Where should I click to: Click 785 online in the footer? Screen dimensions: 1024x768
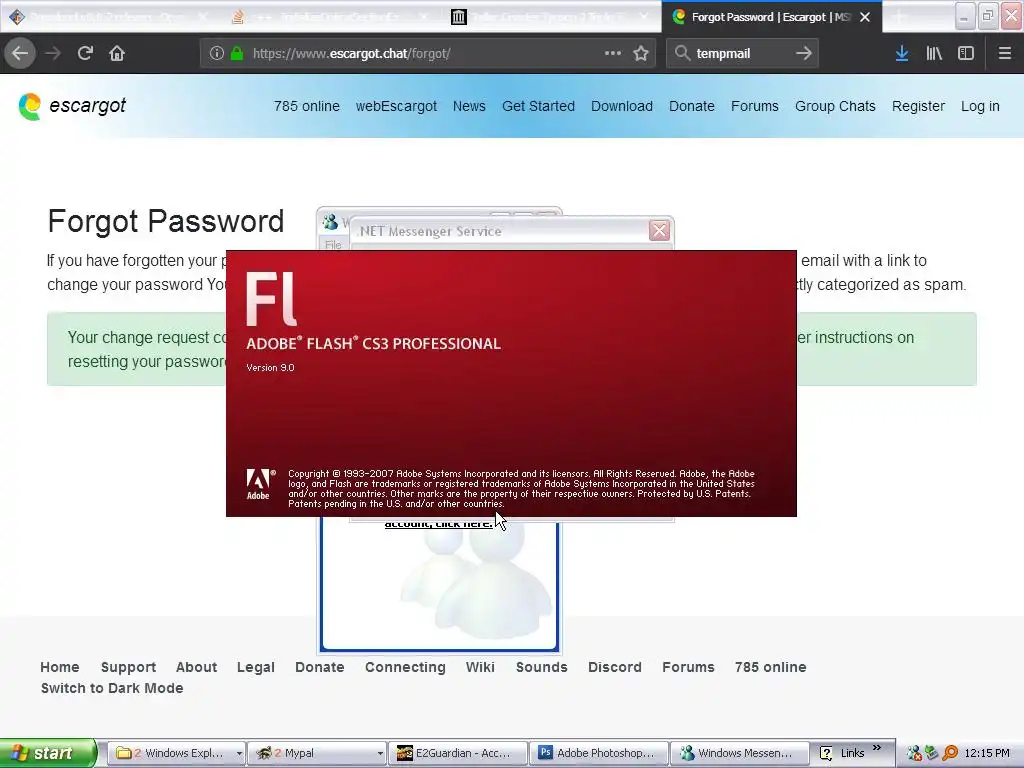click(x=771, y=667)
